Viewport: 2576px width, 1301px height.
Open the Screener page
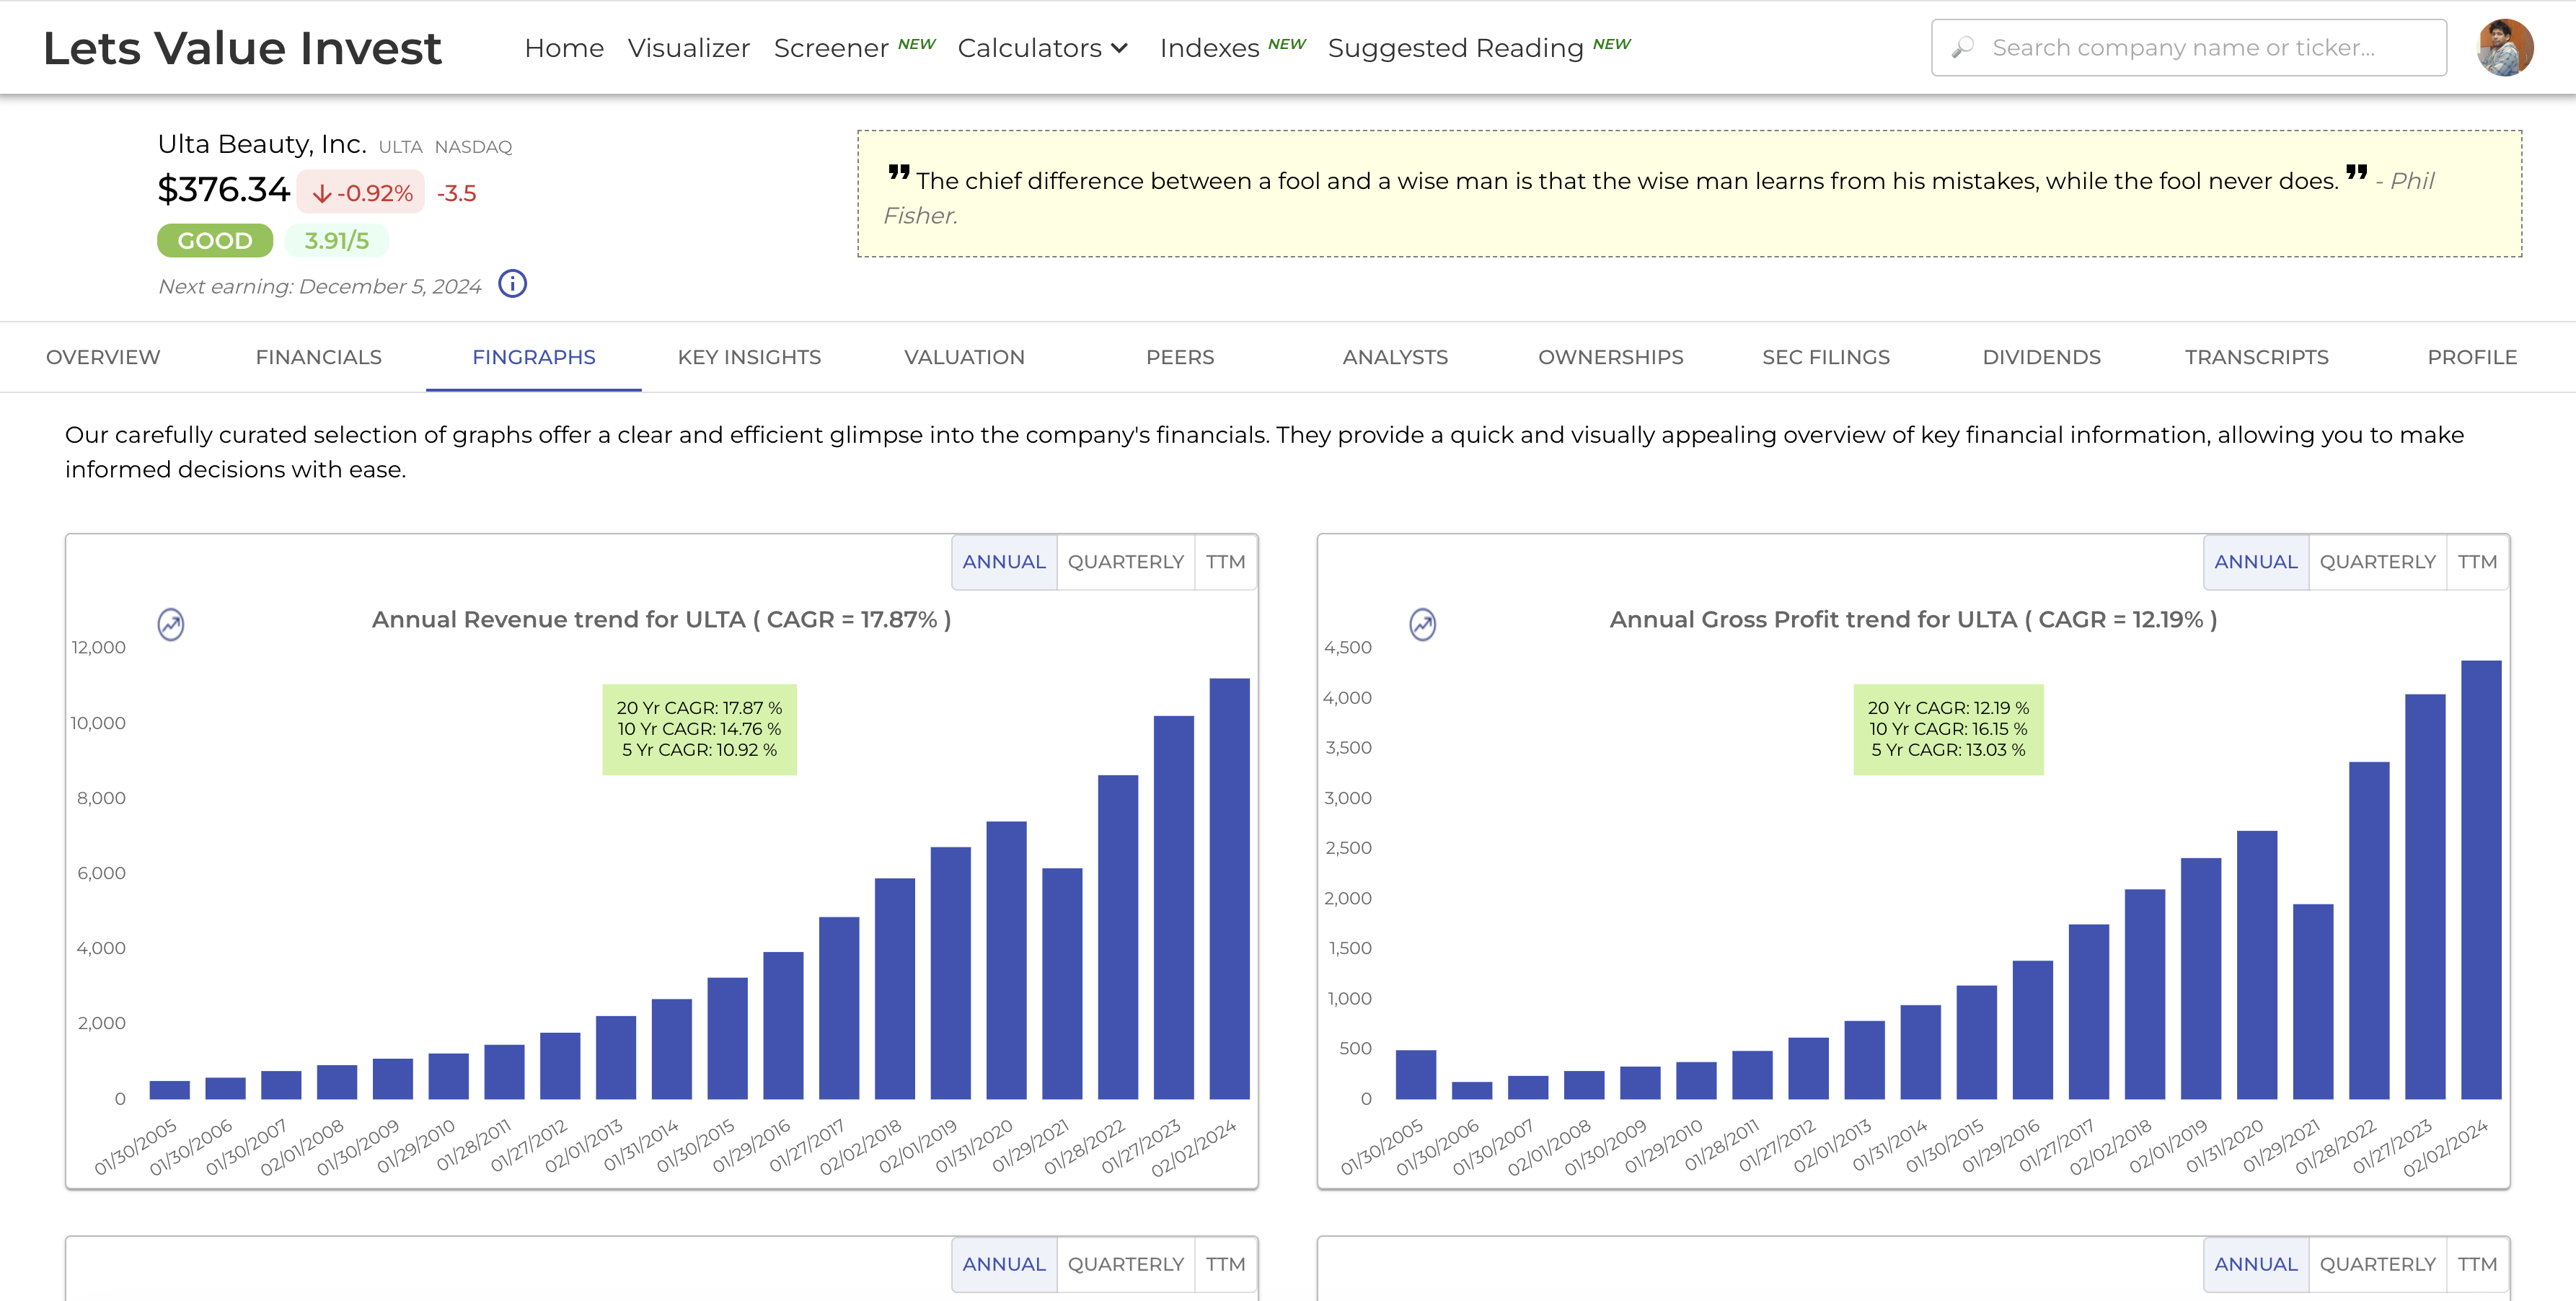point(831,48)
